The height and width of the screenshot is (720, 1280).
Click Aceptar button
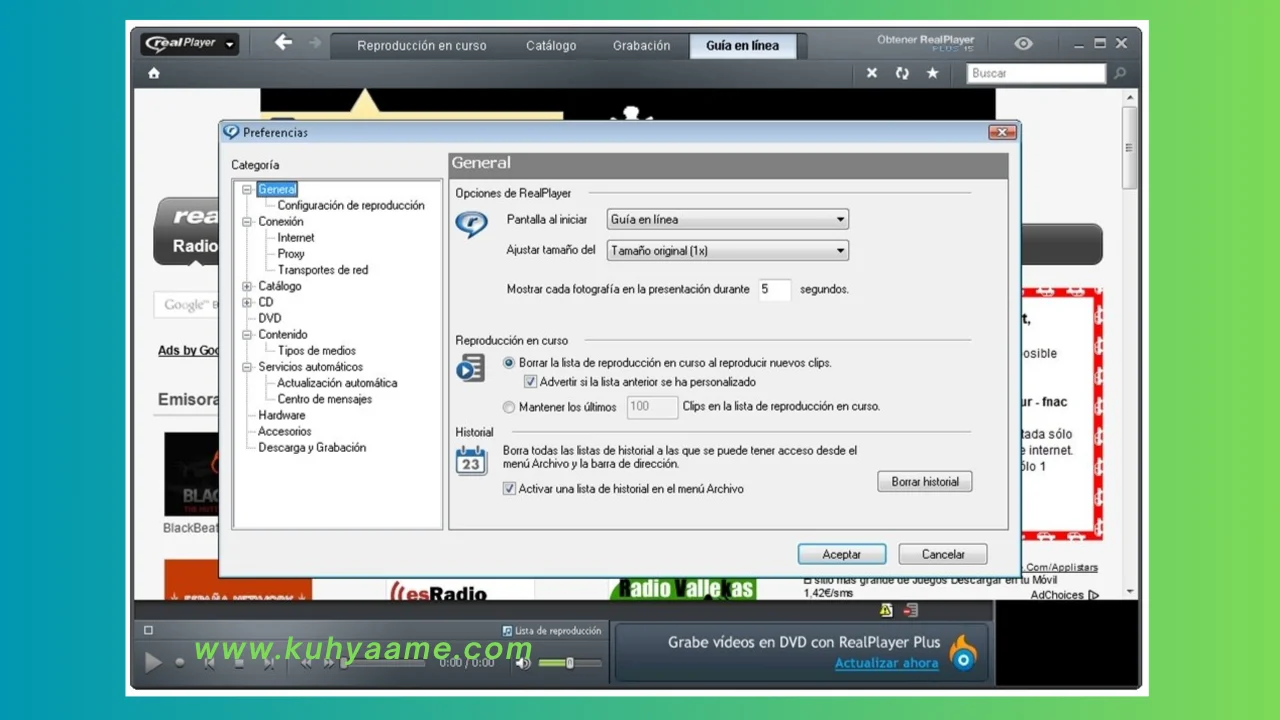coord(842,554)
